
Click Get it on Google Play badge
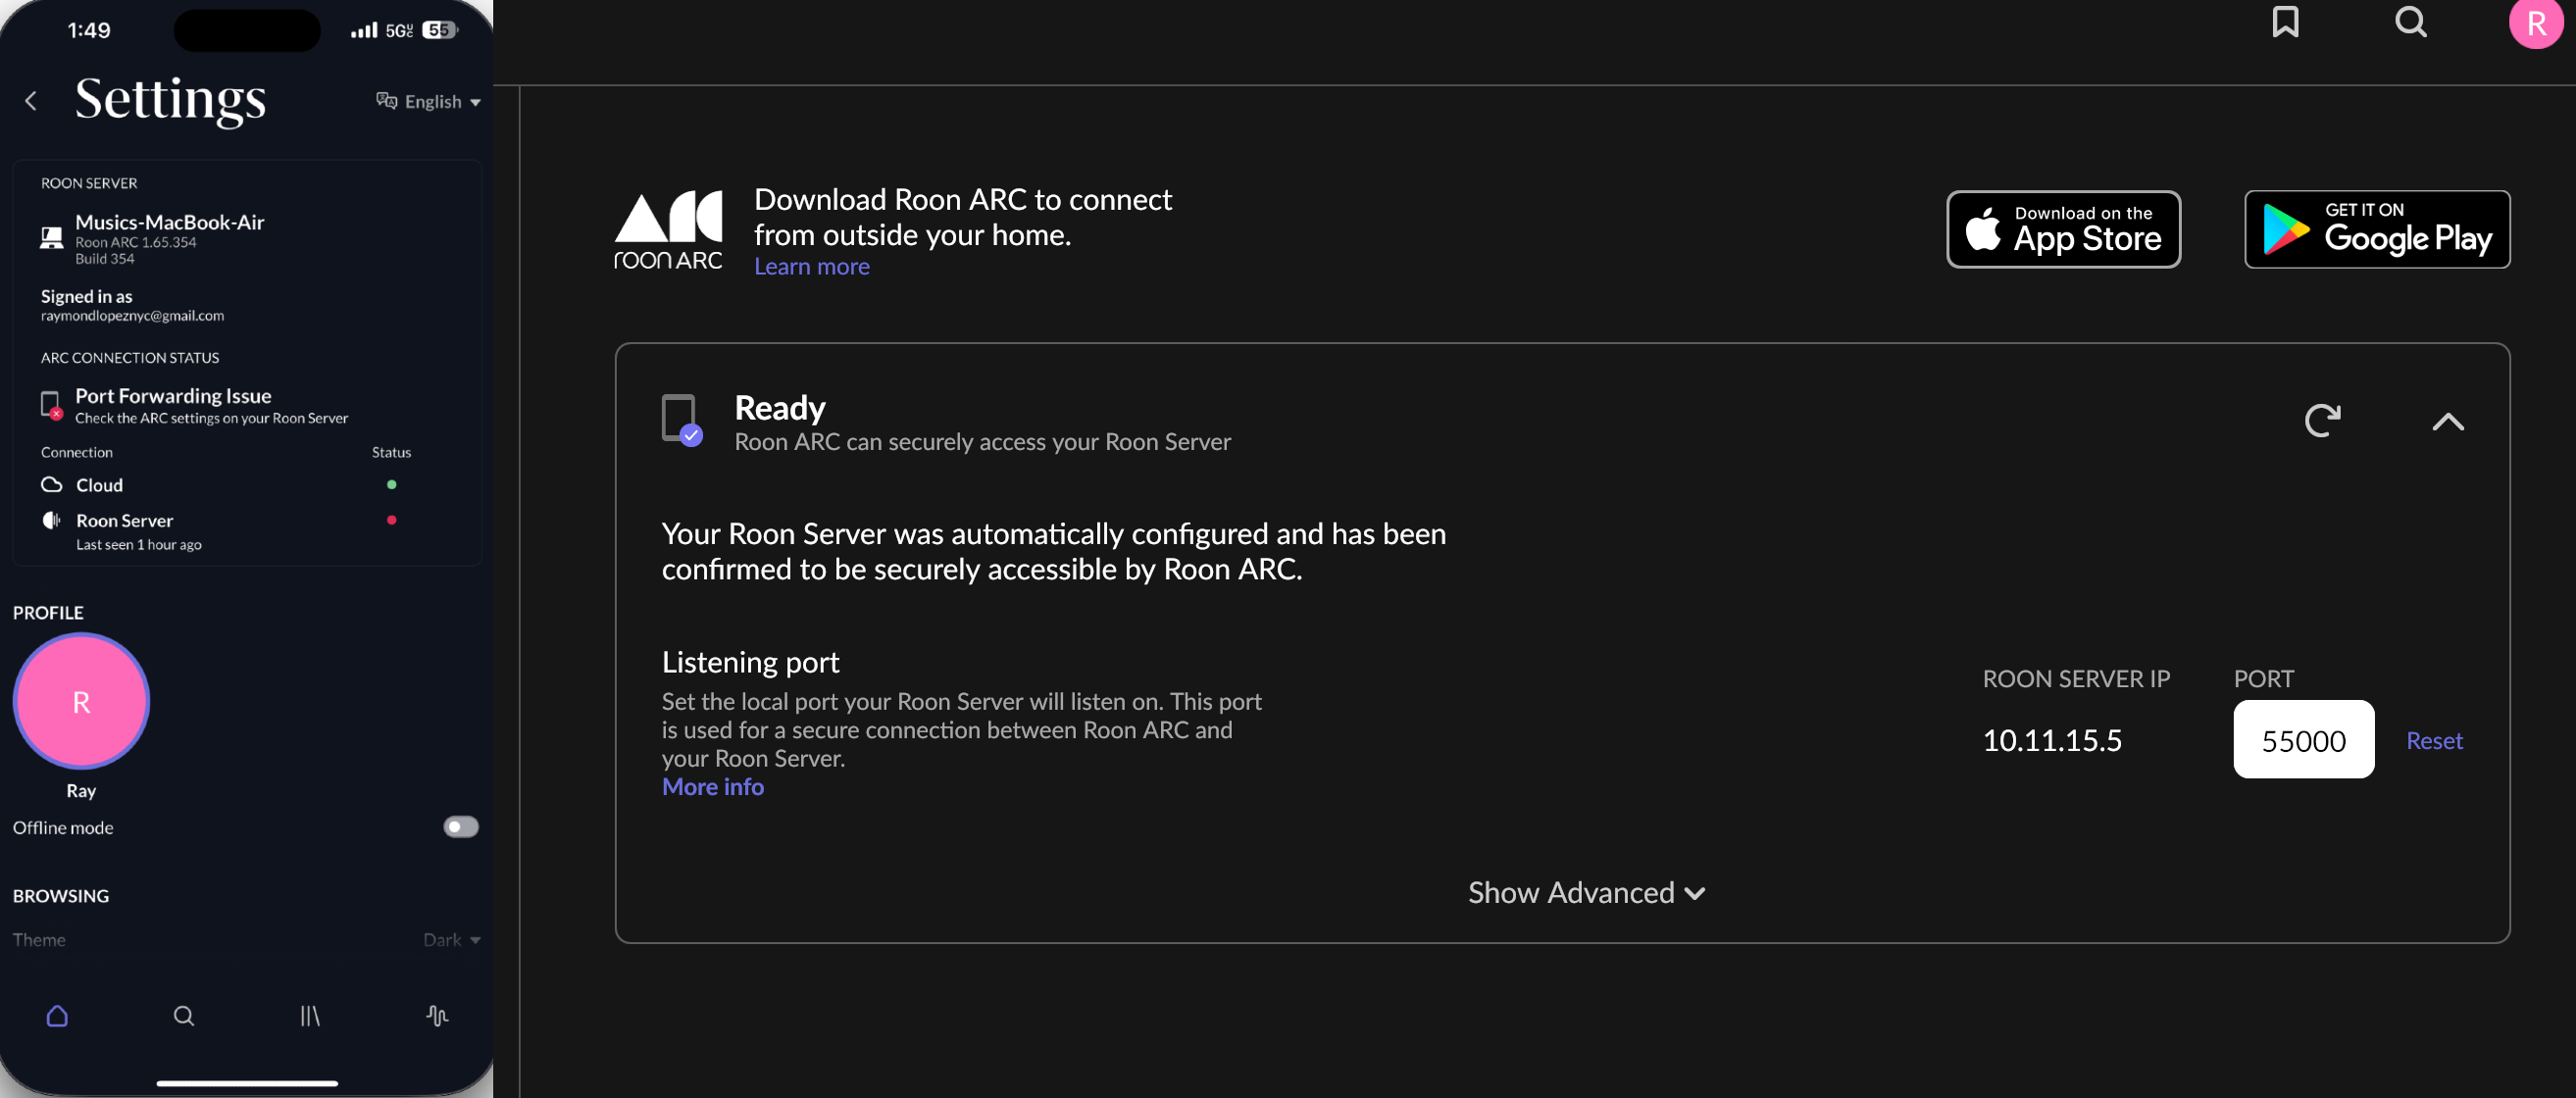tap(2376, 229)
